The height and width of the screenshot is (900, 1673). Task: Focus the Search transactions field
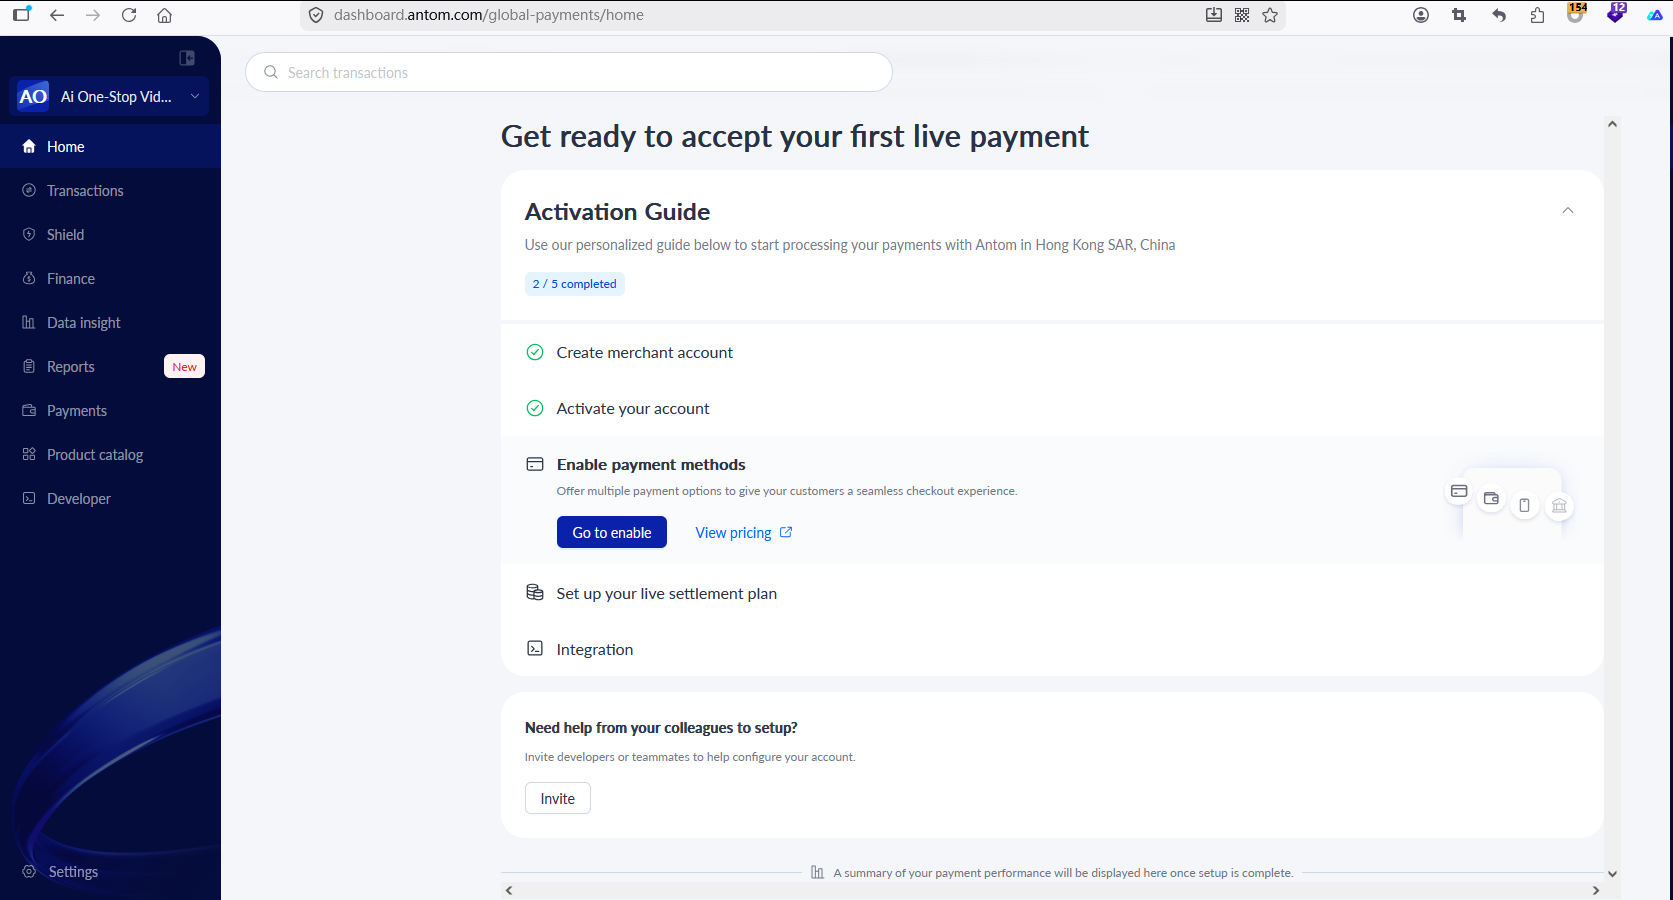click(x=569, y=72)
